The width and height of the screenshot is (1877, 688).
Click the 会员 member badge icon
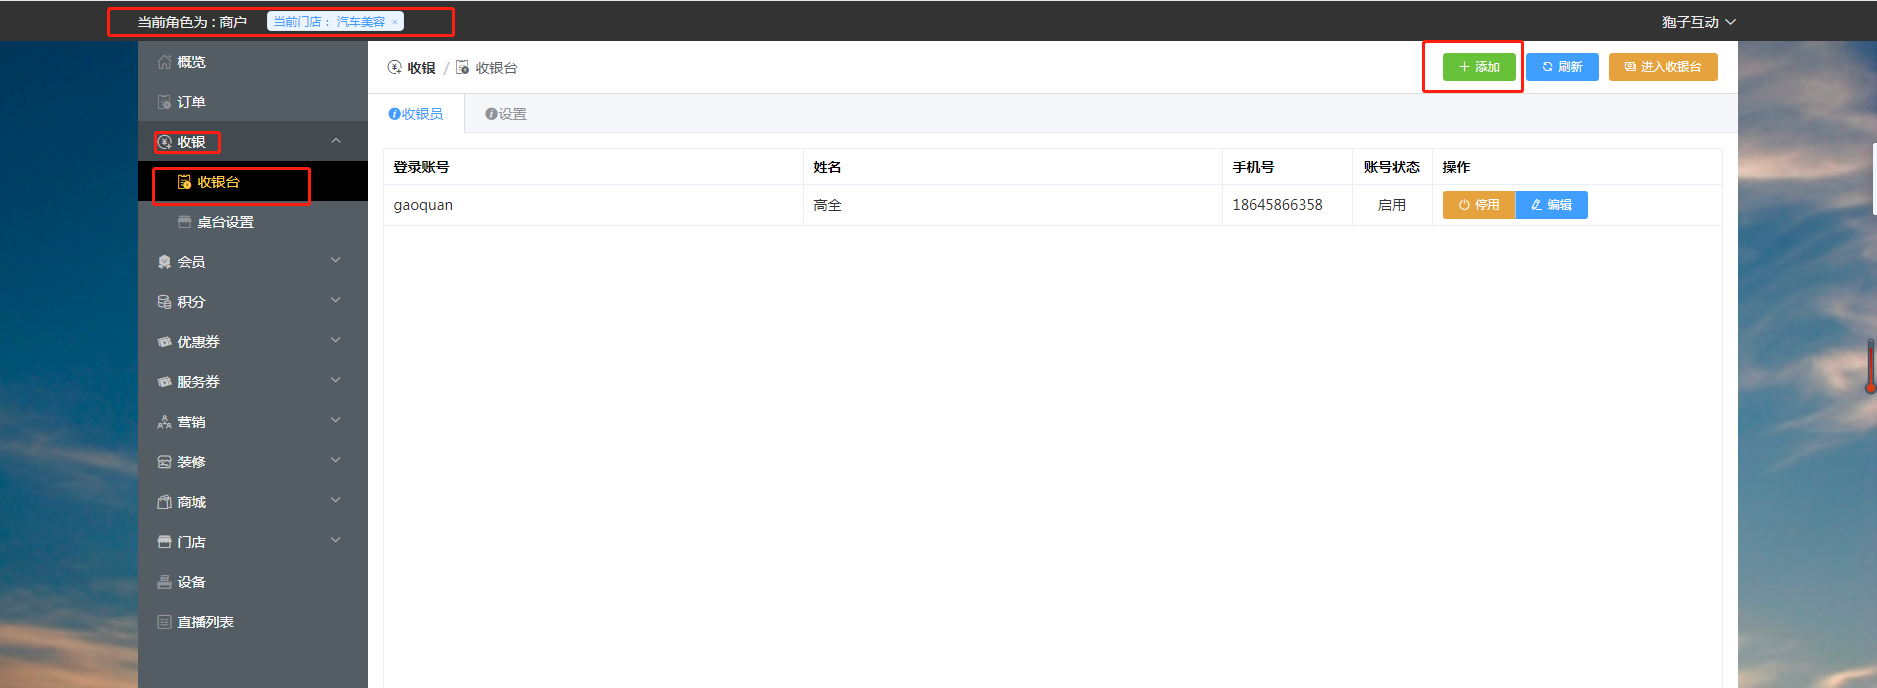(164, 262)
